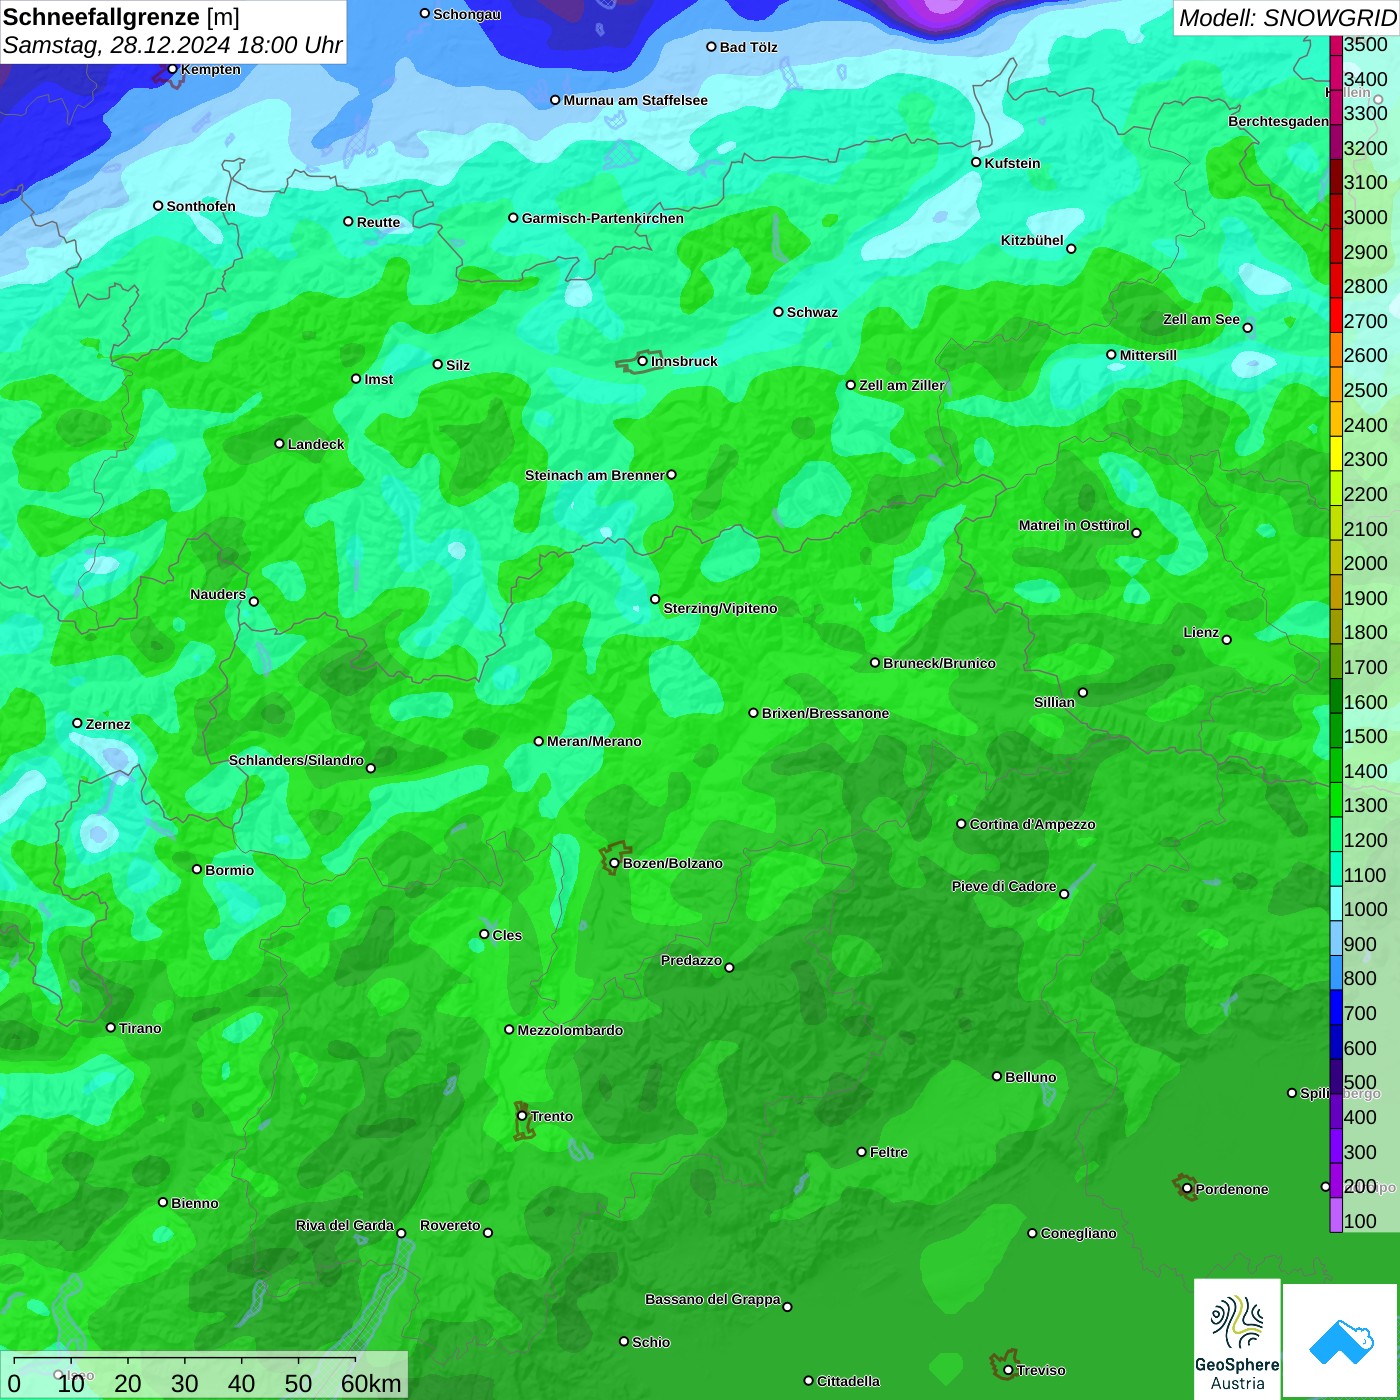Click the Bassano del Grappa label
The height and width of the screenshot is (1400, 1400).
click(712, 1299)
